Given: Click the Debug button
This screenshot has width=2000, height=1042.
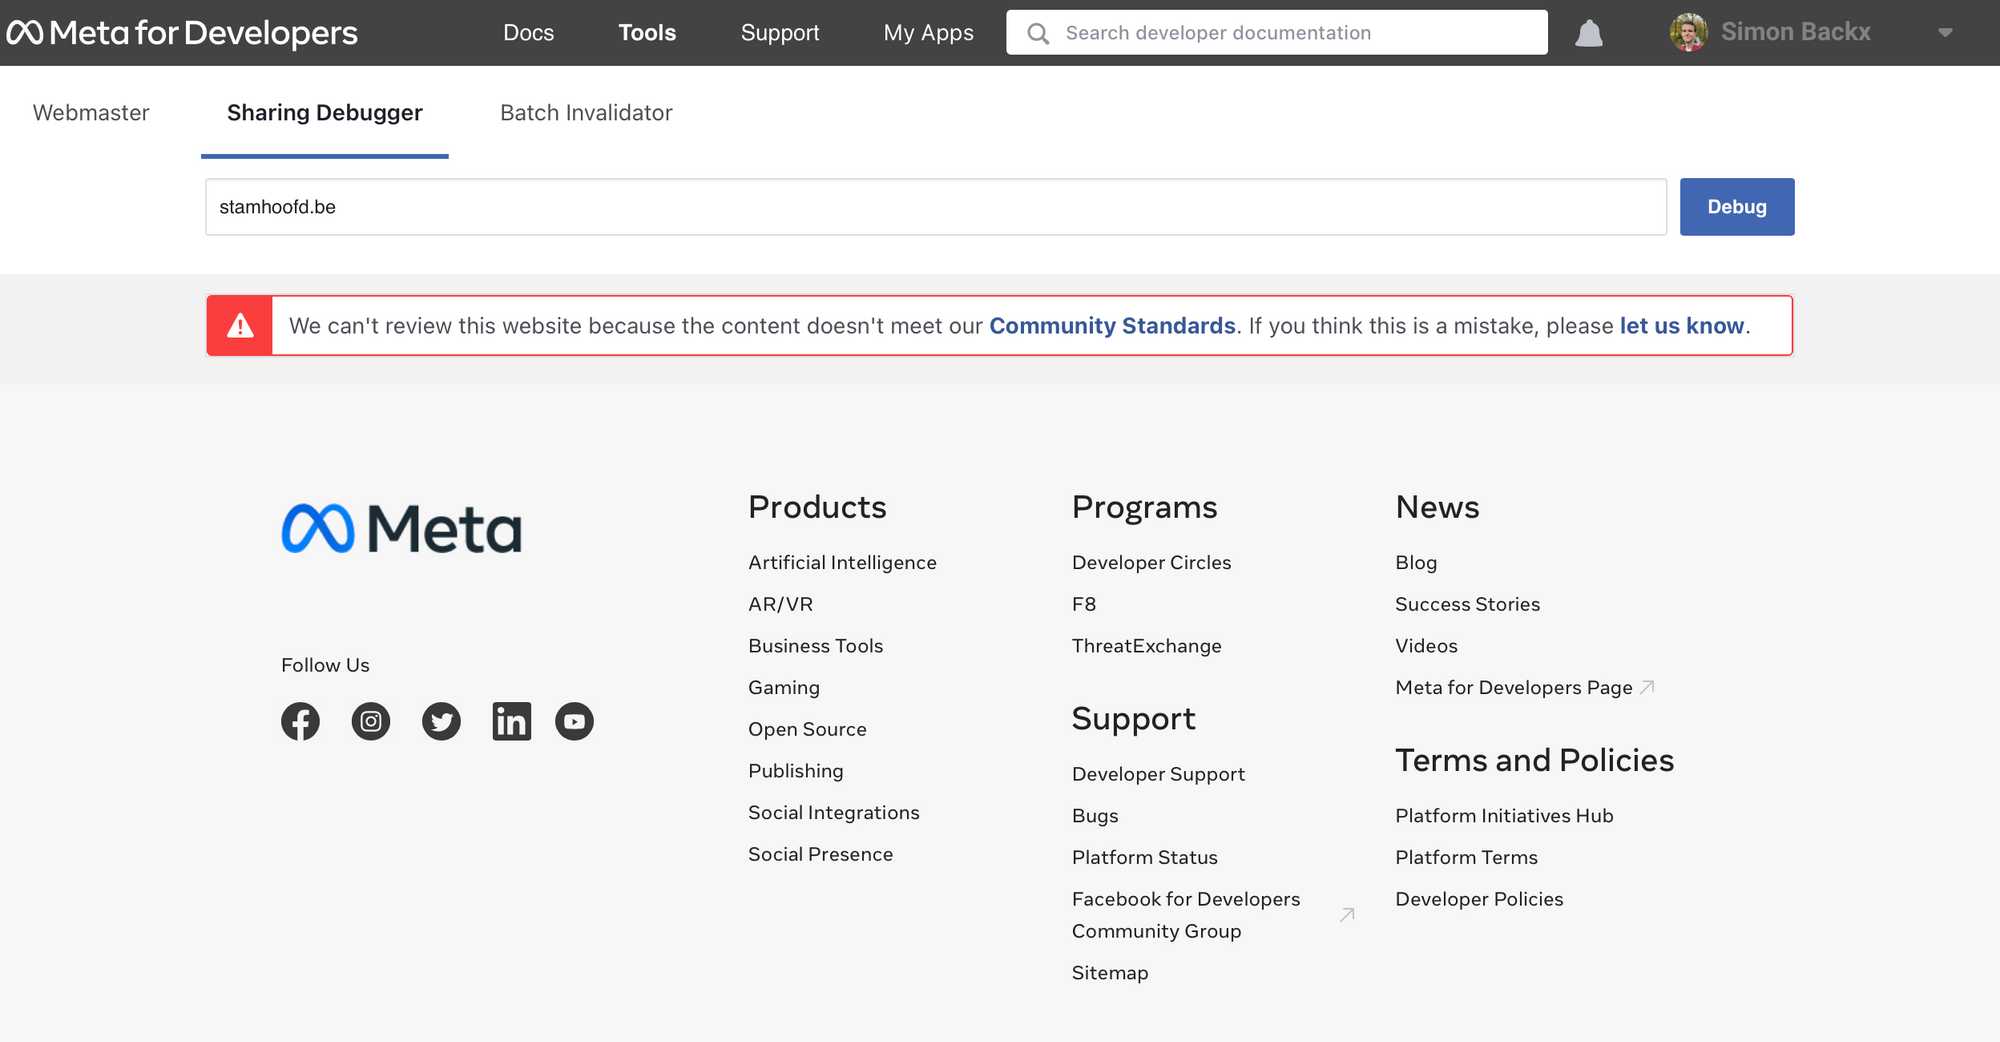Looking at the screenshot, I should [x=1737, y=207].
